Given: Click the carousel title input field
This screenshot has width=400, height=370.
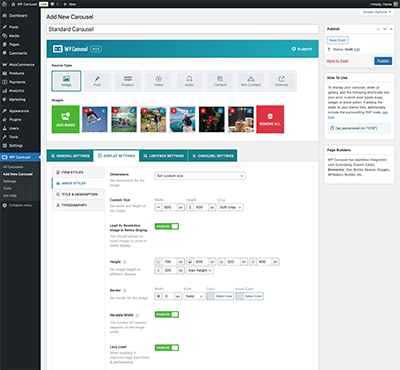Looking at the screenshot, I should pos(182,29).
